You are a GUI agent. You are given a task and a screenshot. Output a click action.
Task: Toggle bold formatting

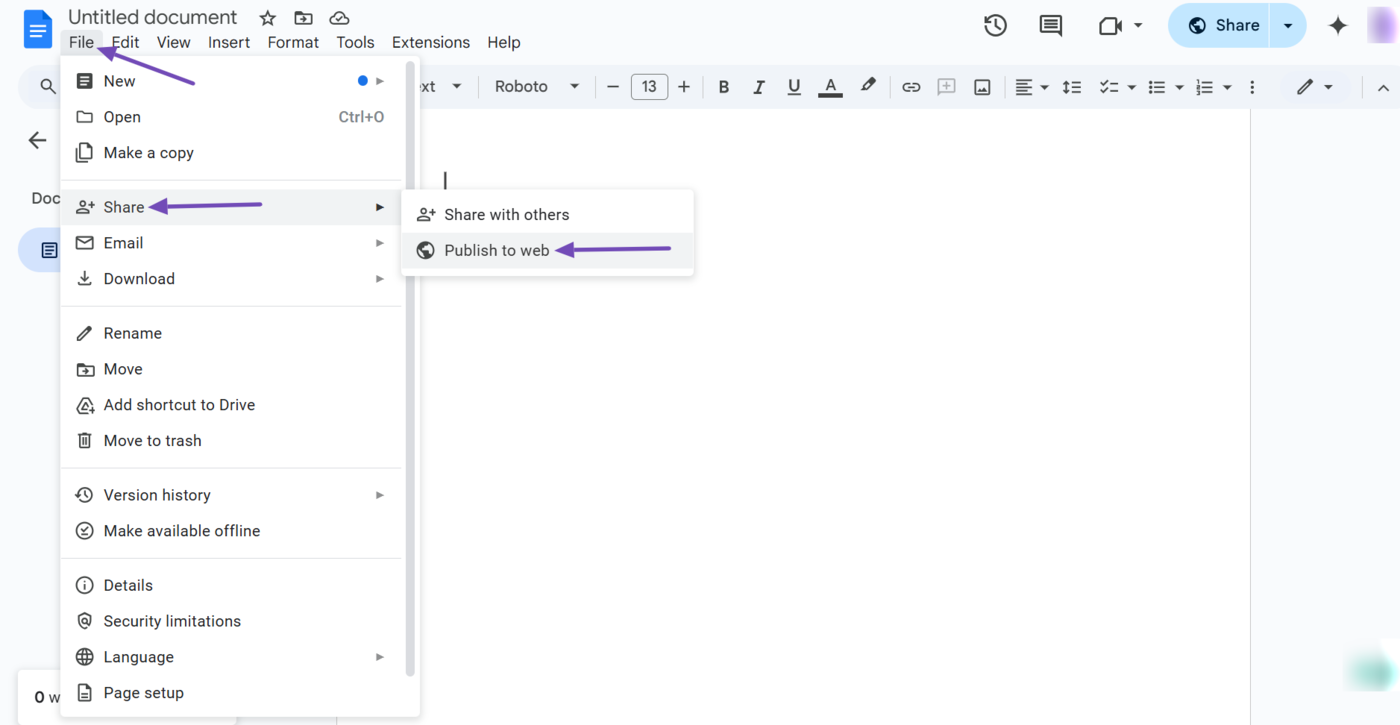723,87
